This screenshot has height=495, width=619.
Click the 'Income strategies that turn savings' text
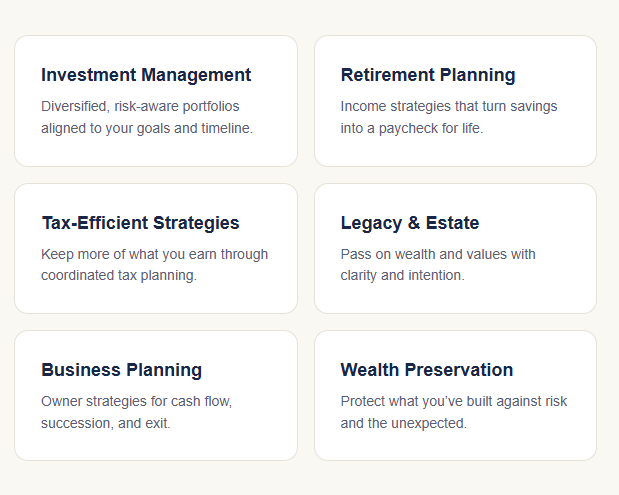click(449, 107)
